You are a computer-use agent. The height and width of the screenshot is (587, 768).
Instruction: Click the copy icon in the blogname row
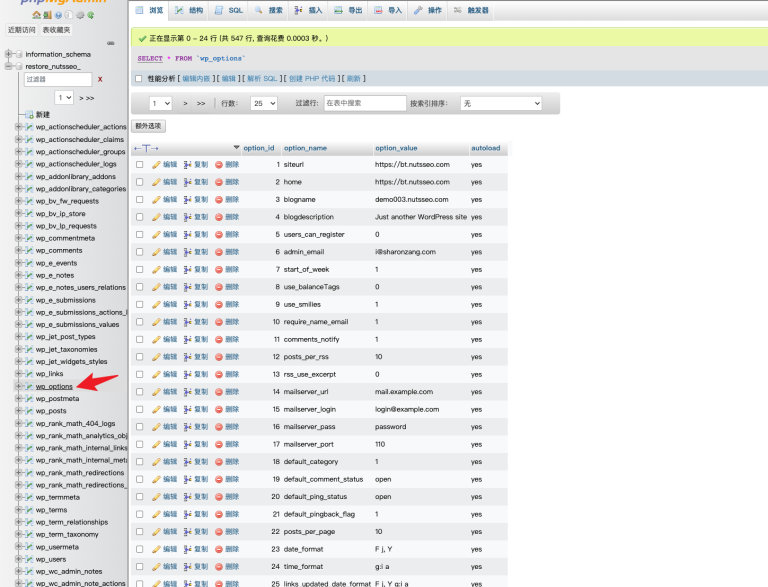pyautogui.click(x=187, y=199)
